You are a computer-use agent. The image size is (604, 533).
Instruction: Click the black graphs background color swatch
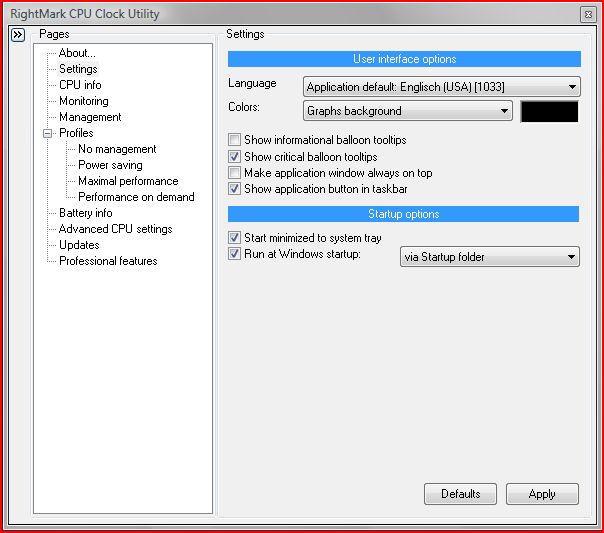click(x=549, y=111)
